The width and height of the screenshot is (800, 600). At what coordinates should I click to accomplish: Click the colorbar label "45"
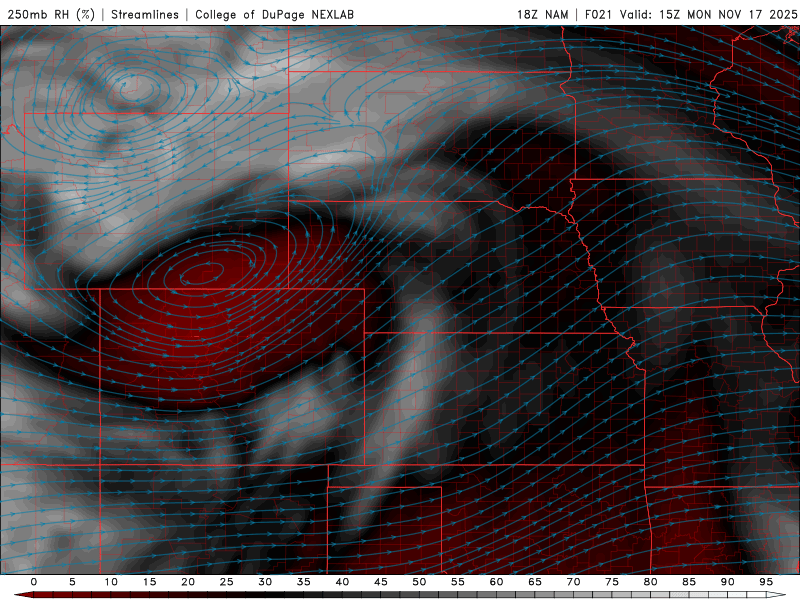(x=380, y=582)
